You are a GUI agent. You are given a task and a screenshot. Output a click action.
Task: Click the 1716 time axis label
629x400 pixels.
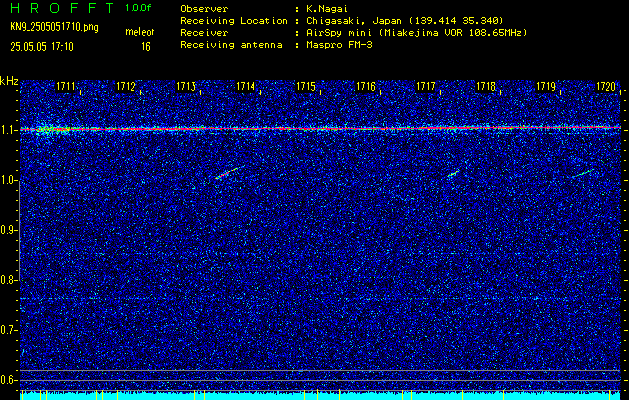click(x=366, y=86)
